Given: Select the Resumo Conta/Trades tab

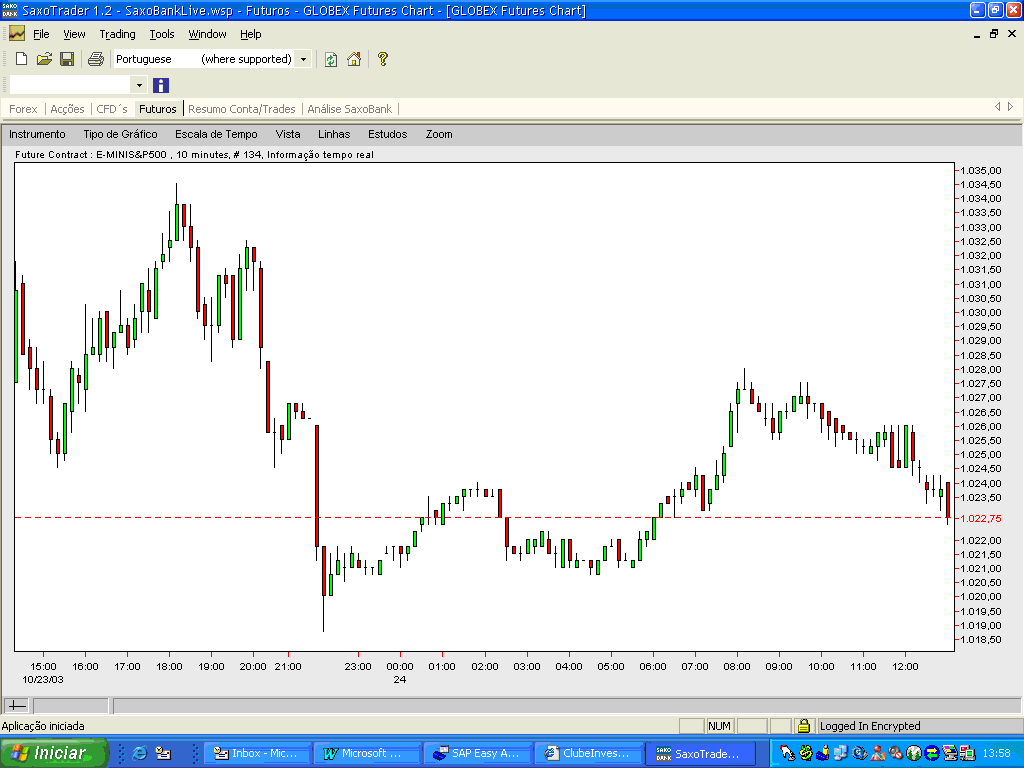Looking at the screenshot, I should click(242, 109).
